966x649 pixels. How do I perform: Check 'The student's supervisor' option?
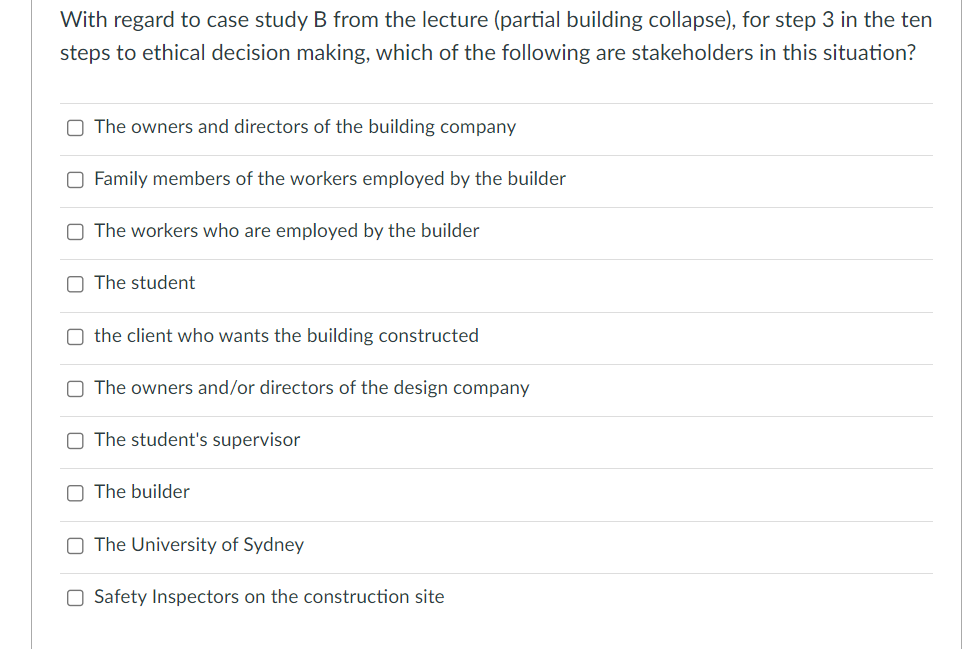(75, 441)
